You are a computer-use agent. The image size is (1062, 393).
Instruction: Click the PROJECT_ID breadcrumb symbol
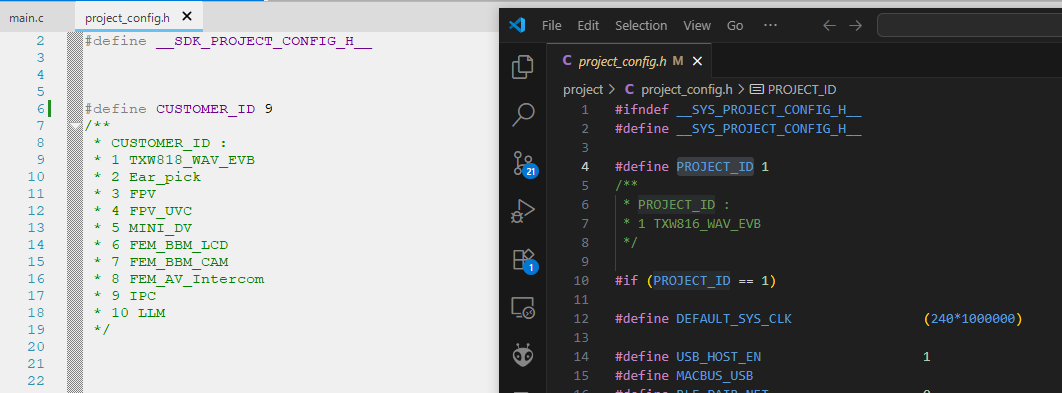[x=801, y=89]
